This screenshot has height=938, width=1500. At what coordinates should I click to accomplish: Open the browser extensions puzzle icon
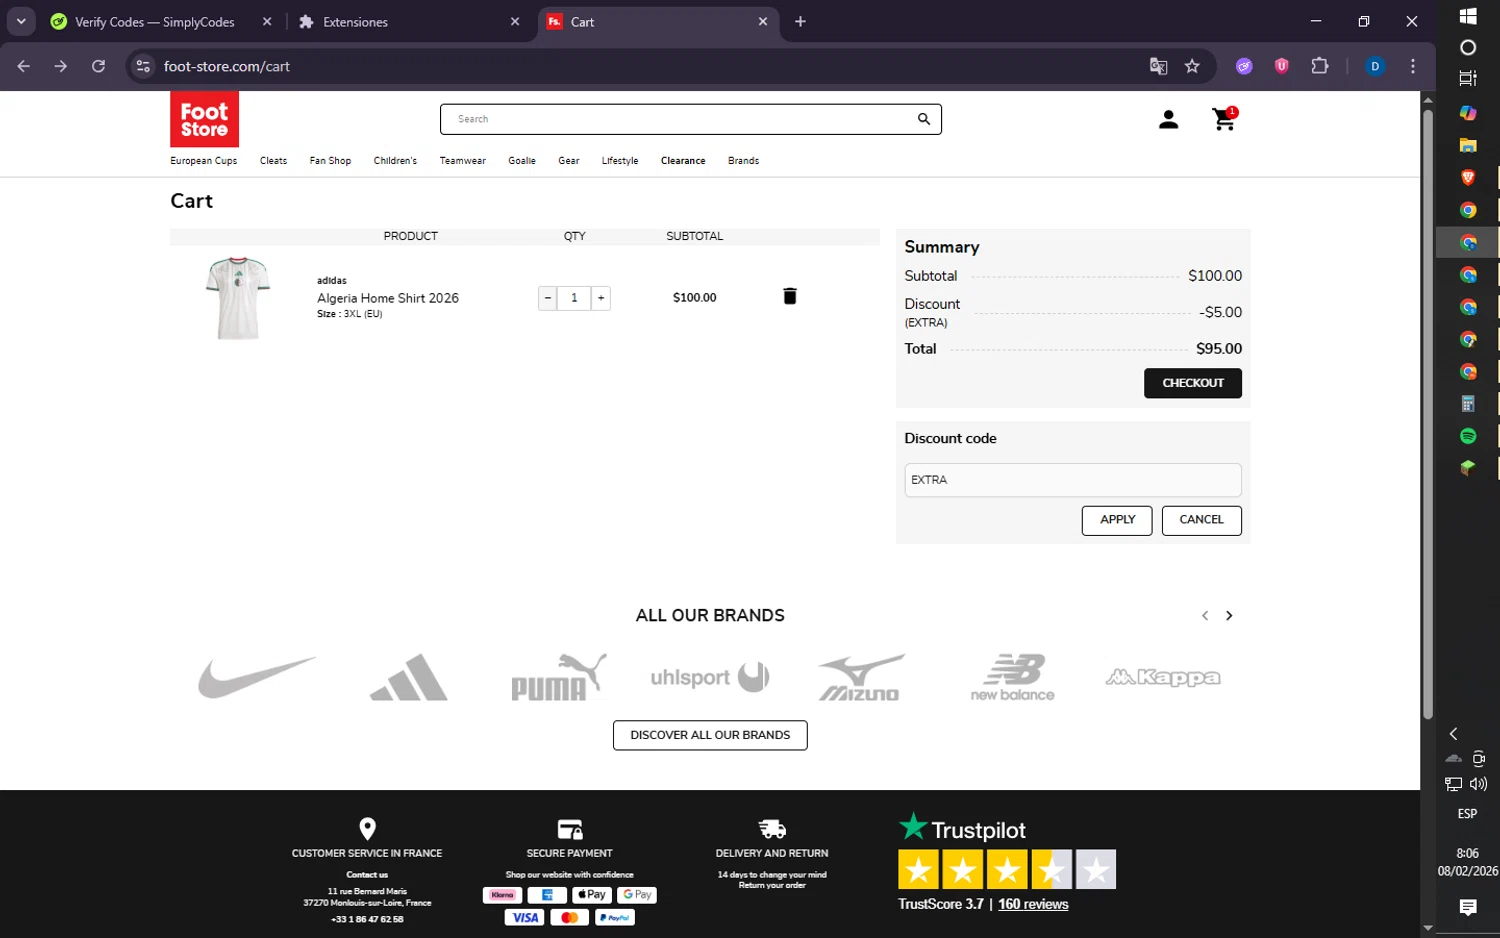click(1320, 66)
